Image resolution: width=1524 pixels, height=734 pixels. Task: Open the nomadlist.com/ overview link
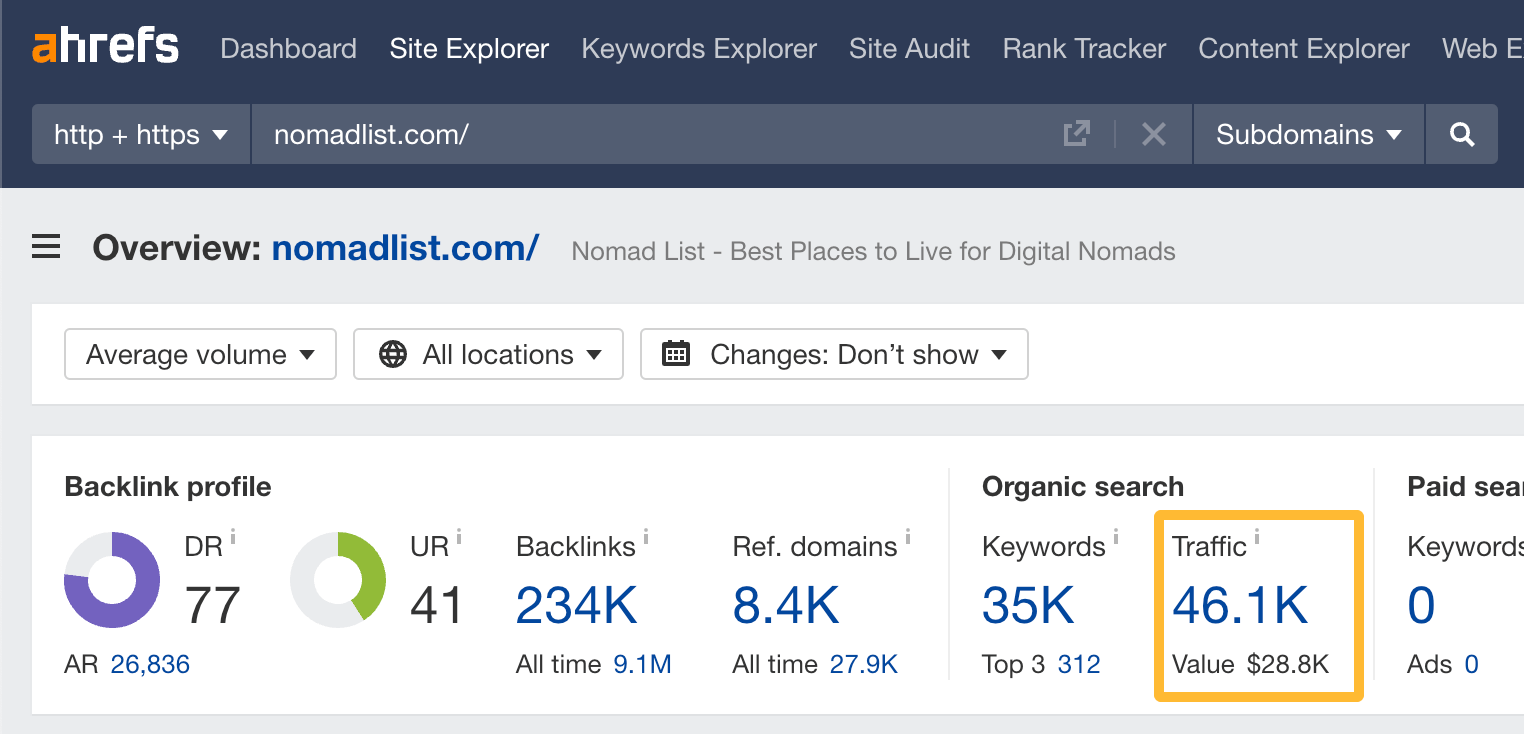pos(404,247)
